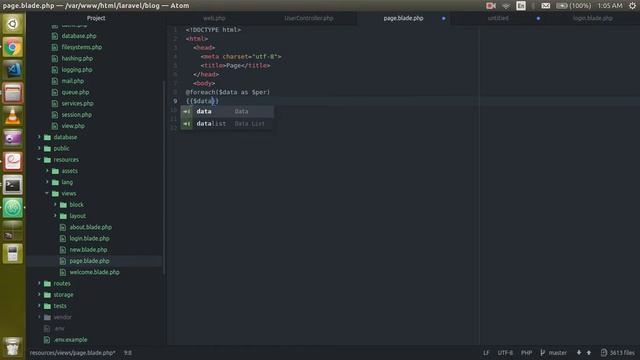Open hashing.php in the tree

(x=77, y=58)
